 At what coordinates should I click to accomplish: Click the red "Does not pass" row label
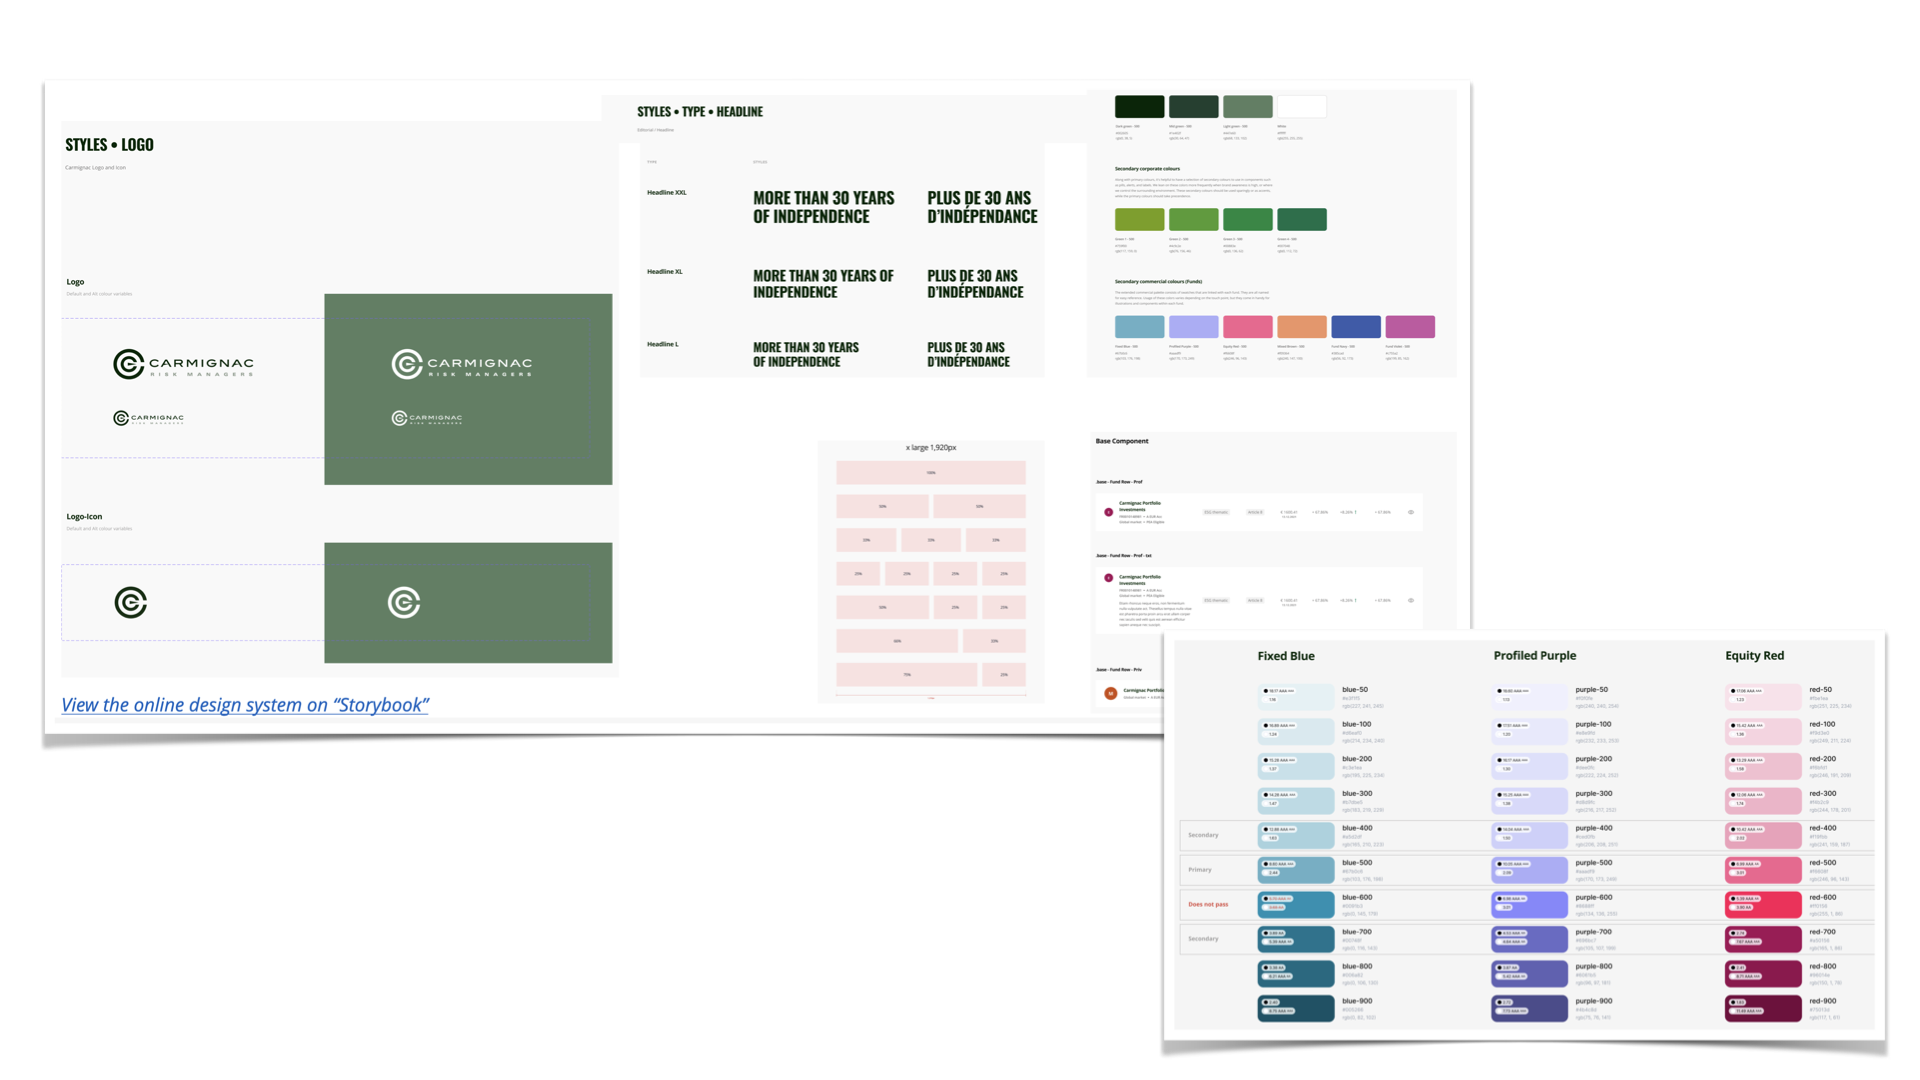pyautogui.click(x=1208, y=904)
